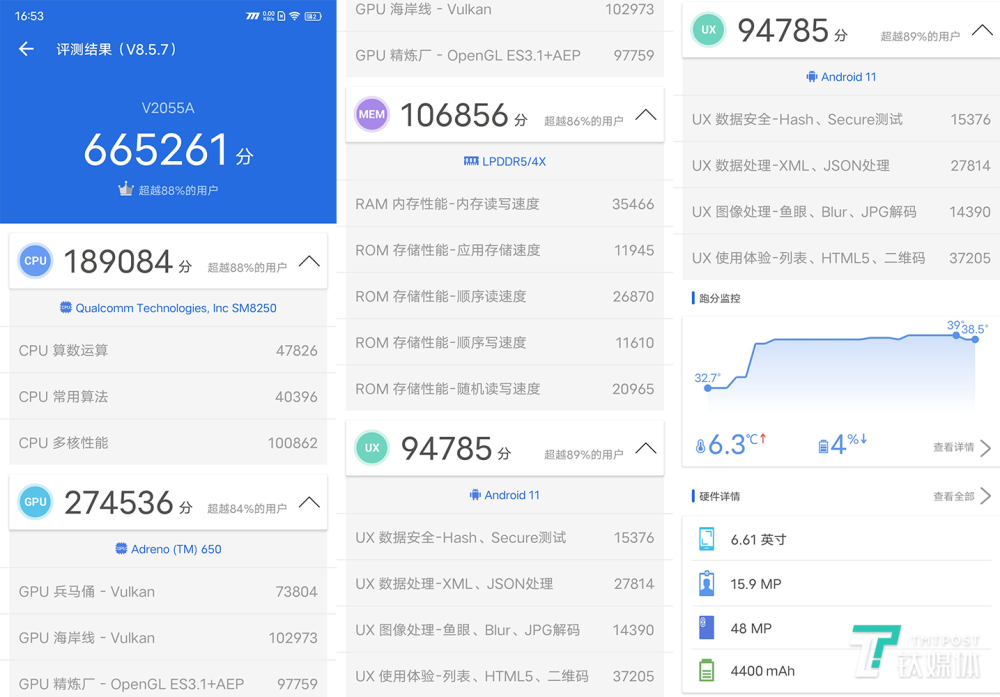Tap the screen size icon for 6.61 英寸
1000x697 pixels.
click(x=707, y=539)
